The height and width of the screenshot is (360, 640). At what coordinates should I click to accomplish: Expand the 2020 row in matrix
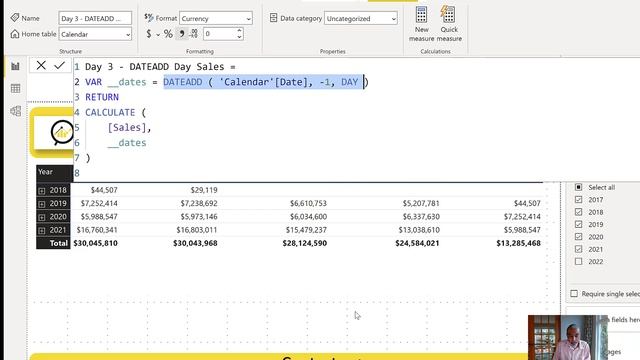tap(42, 217)
